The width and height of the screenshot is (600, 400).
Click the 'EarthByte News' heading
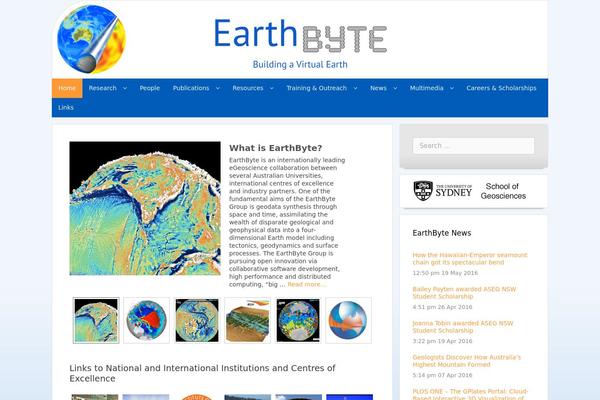(442, 233)
